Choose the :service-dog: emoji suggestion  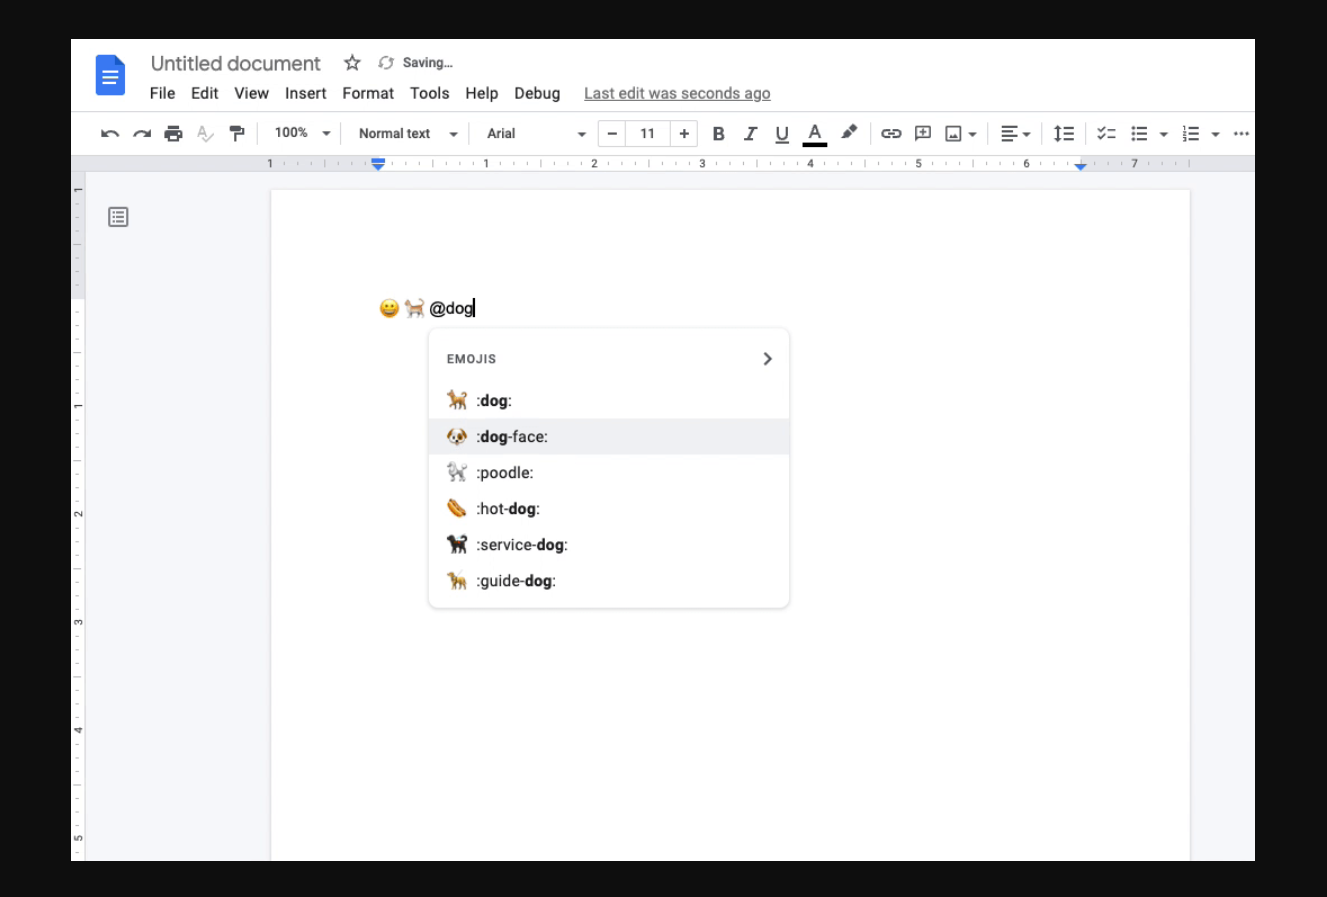[609, 545]
